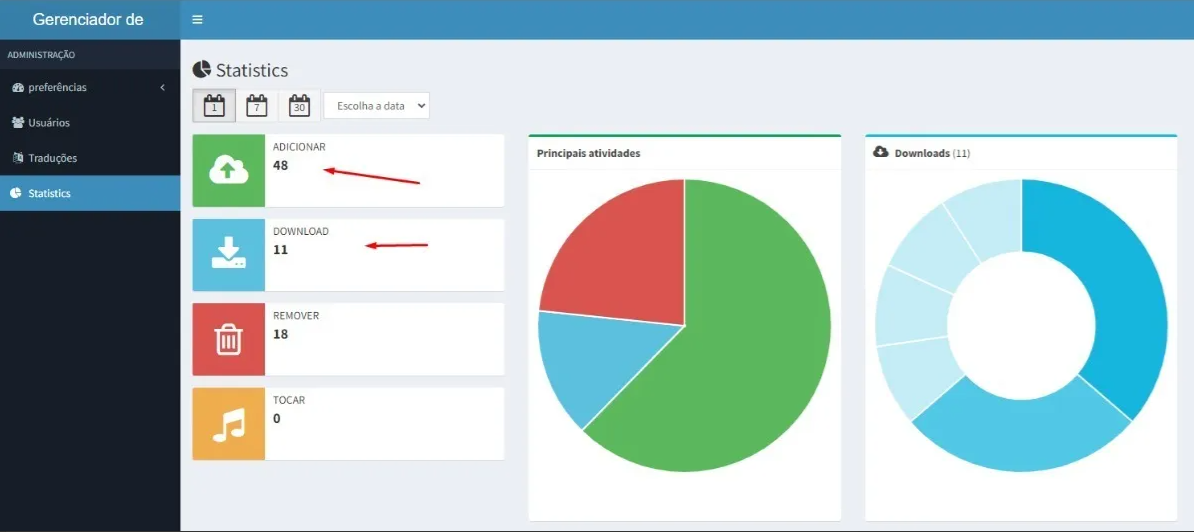
Task: Select Statistics in the sidebar
Action: pyautogui.click(x=49, y=193)
